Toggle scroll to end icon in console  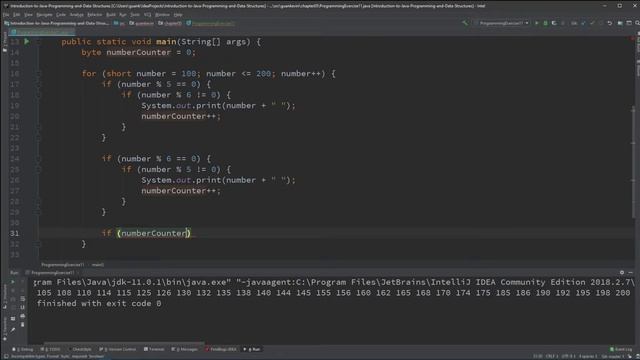point(22,307)
